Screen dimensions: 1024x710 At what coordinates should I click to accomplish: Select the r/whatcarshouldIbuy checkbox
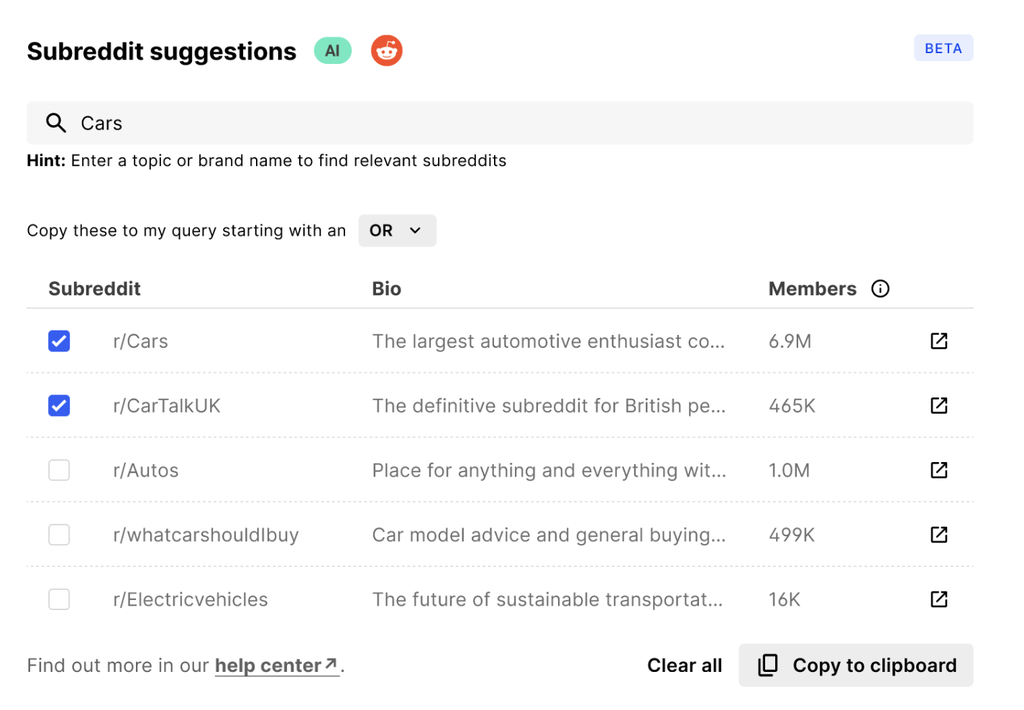pos(59,535)
